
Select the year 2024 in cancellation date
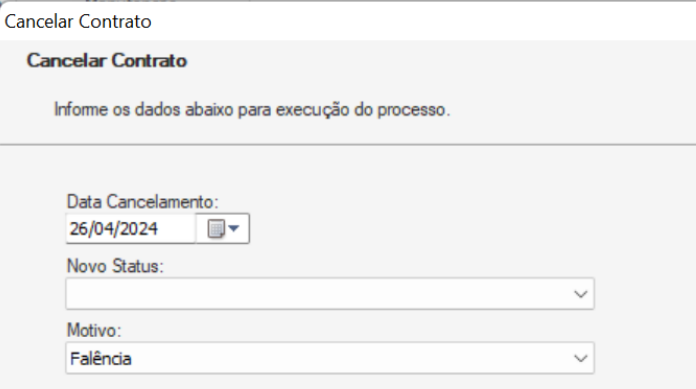(138, 229)
